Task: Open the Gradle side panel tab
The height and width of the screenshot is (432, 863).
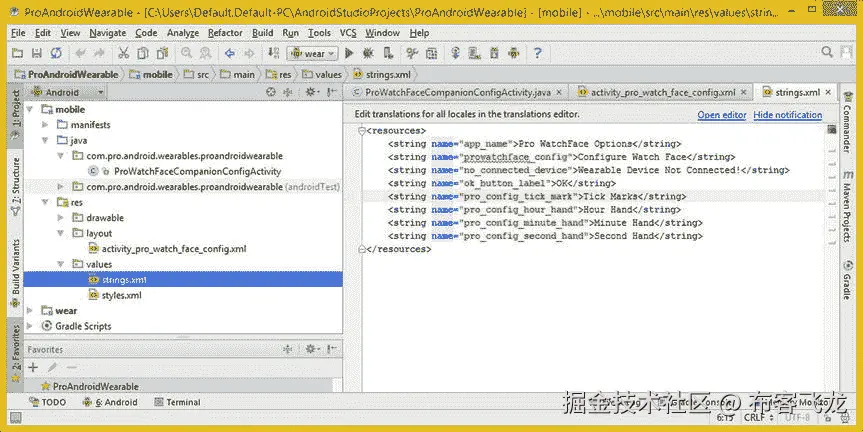Action: pos(848,280)
